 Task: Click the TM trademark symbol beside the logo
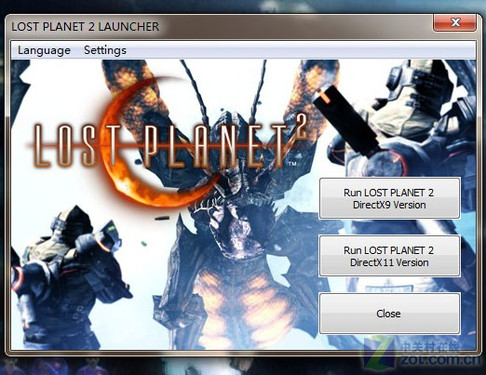click(292, 164)
